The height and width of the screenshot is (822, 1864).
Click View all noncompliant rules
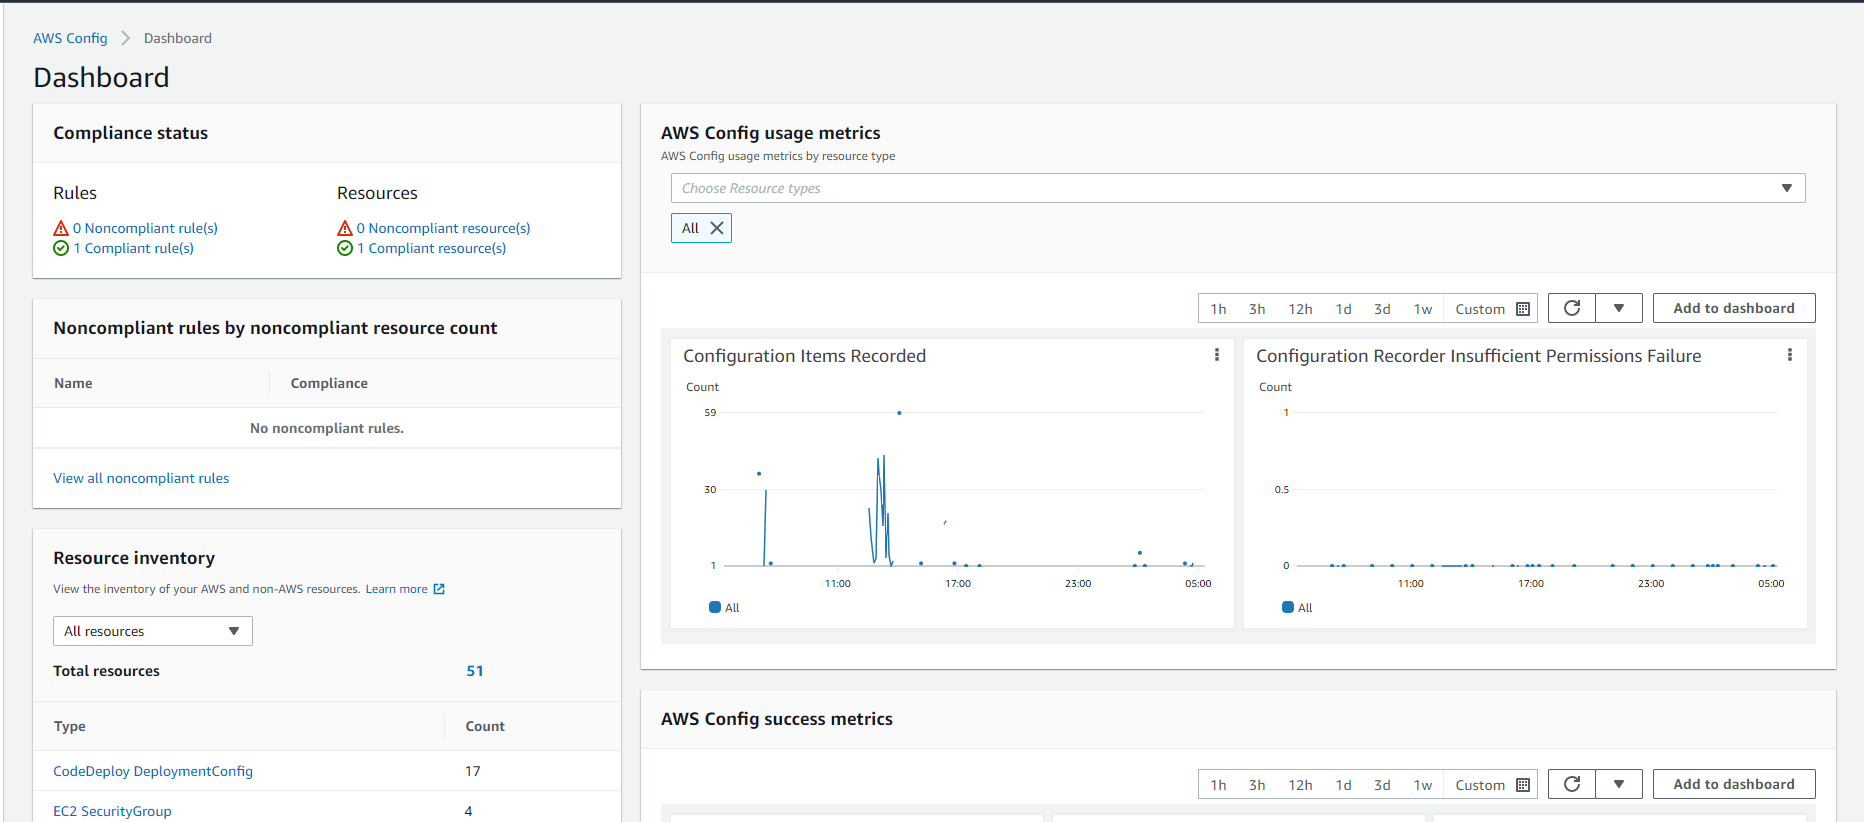[x=141, y=478]
